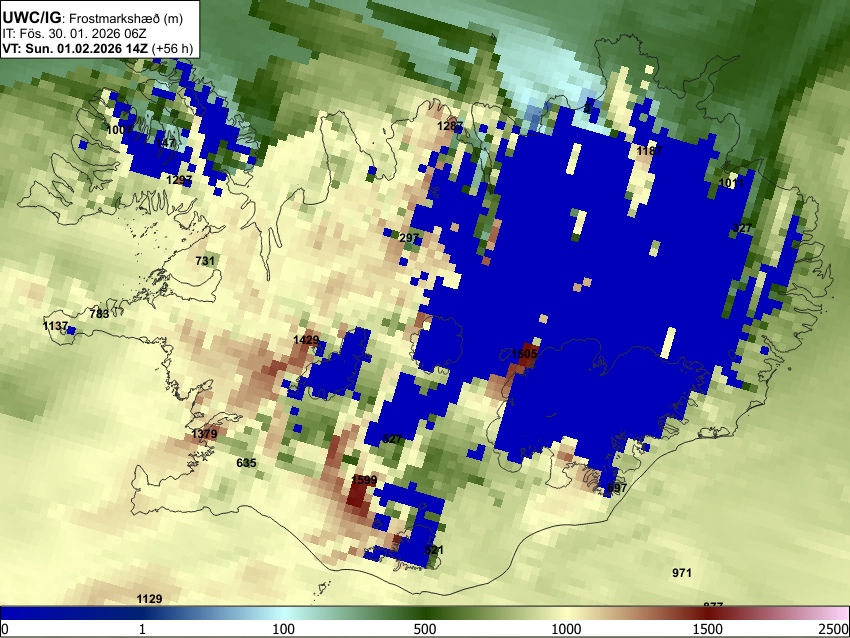The image size is (850, 638).
Task: Click the map value 327
Action: pyautogui.click(x=742, y=228)
